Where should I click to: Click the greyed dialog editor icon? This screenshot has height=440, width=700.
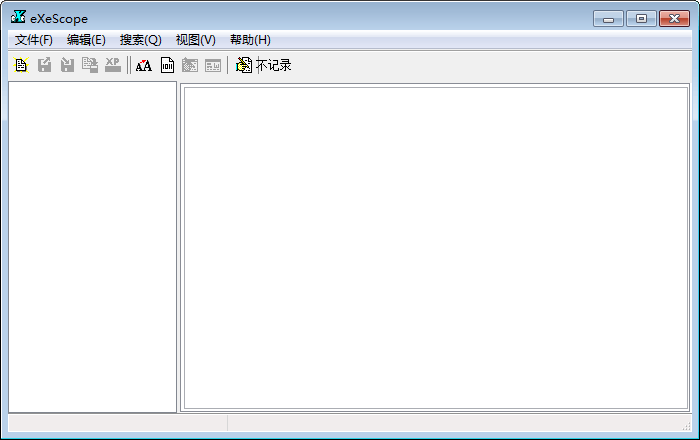(x=213, y=65)
